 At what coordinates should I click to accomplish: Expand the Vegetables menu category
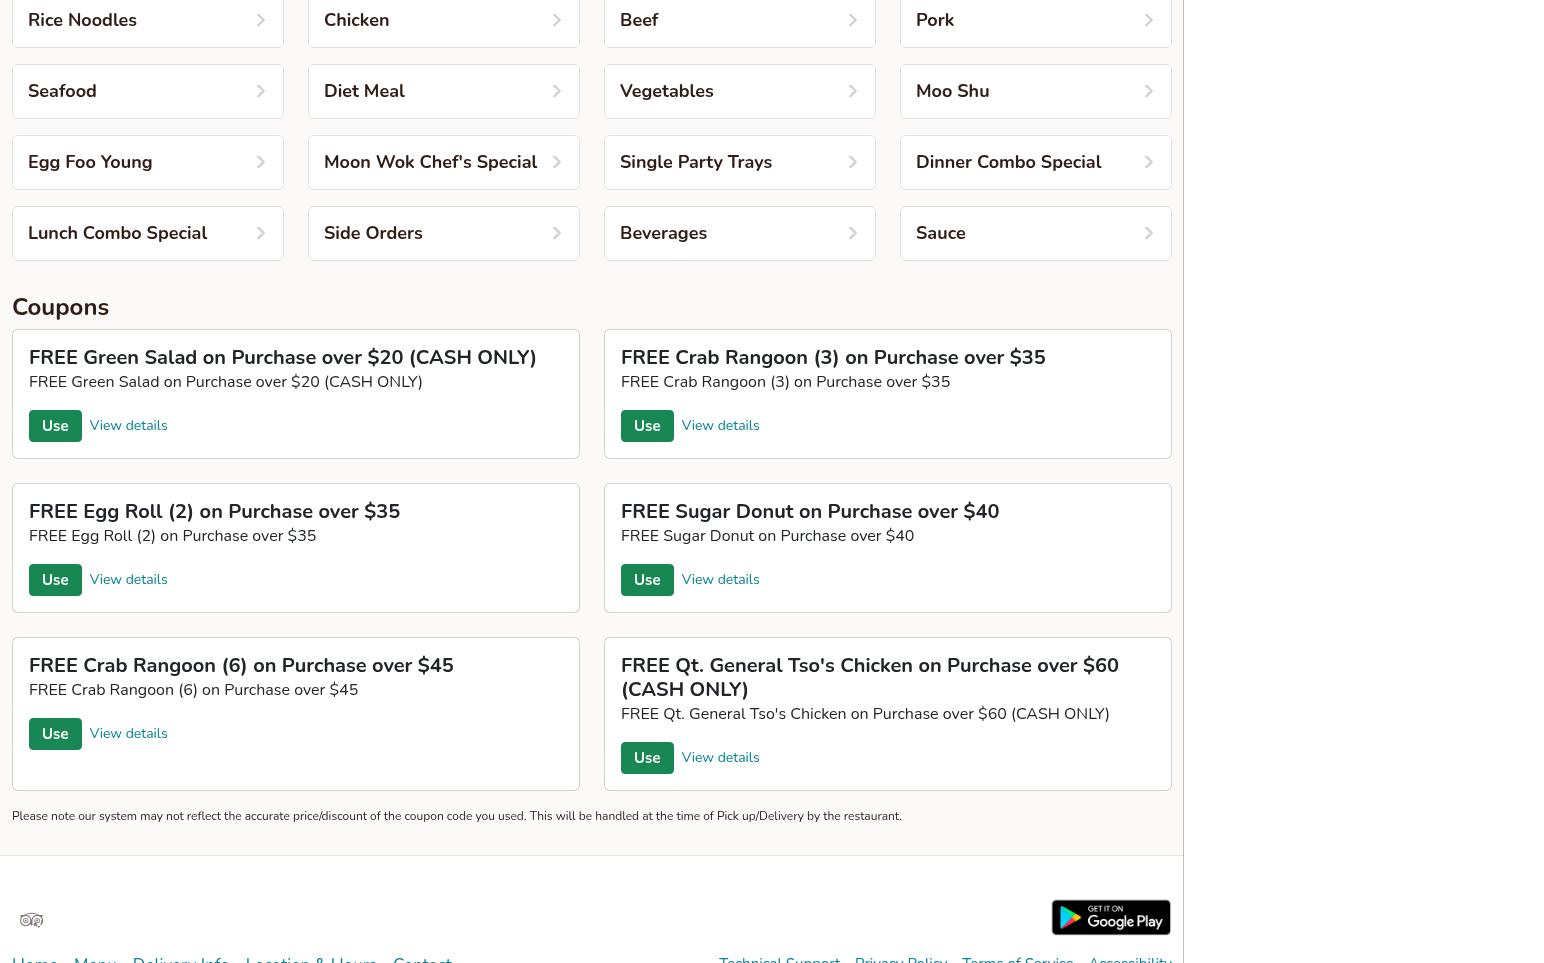pos(739,92)
